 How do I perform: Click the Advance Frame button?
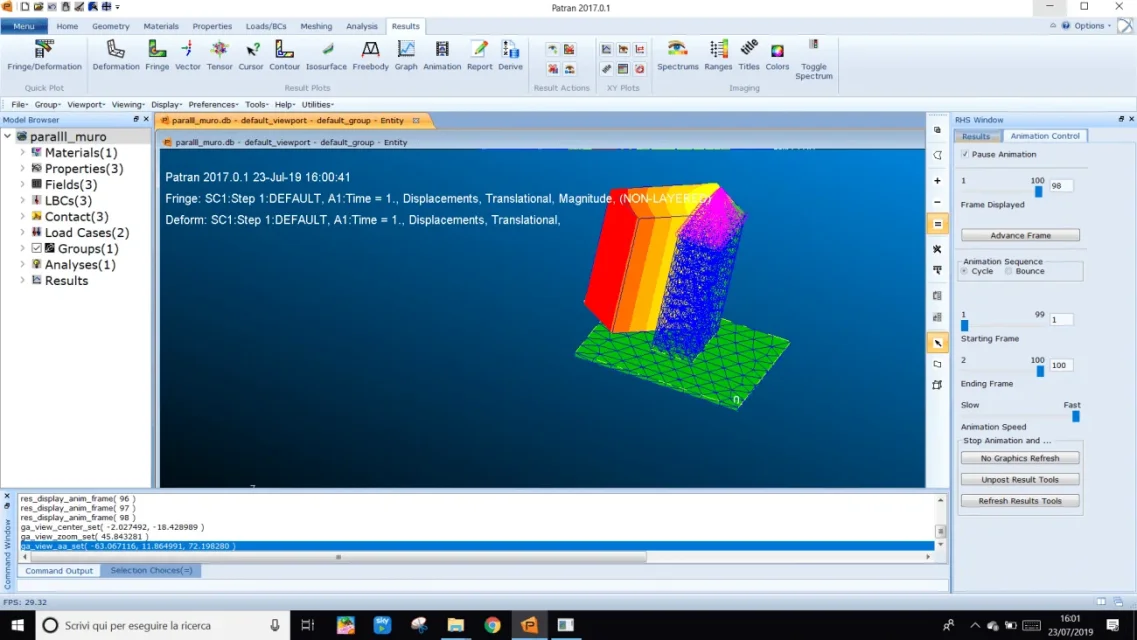click(1020, 236)
